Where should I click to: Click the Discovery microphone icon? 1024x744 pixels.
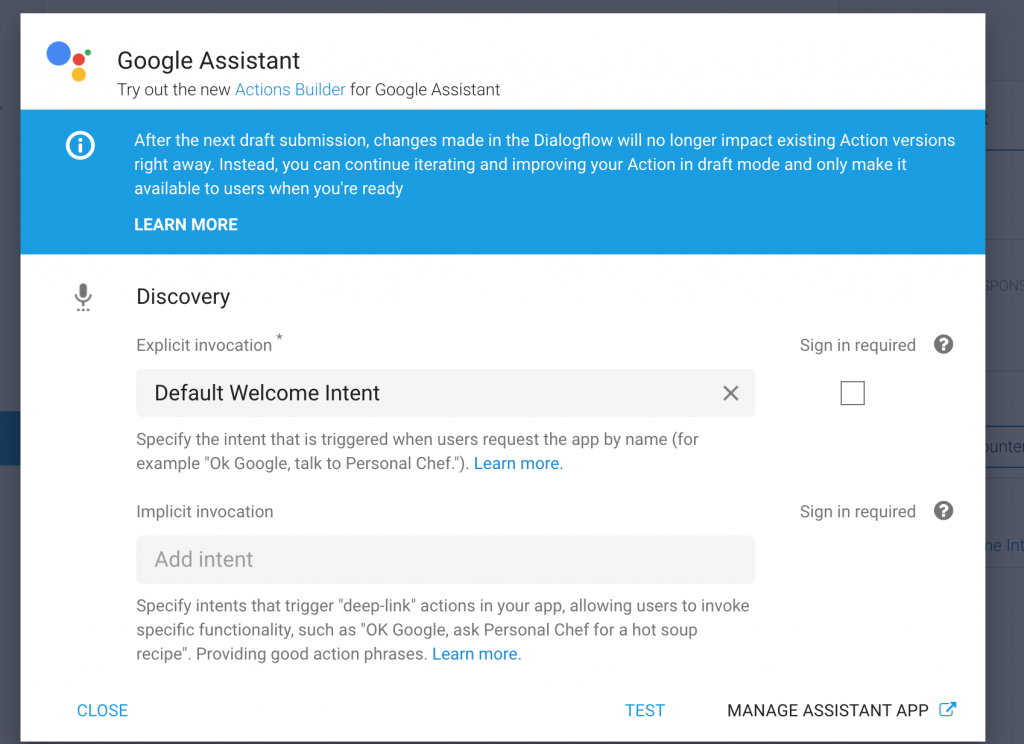(x=83, y=297)
